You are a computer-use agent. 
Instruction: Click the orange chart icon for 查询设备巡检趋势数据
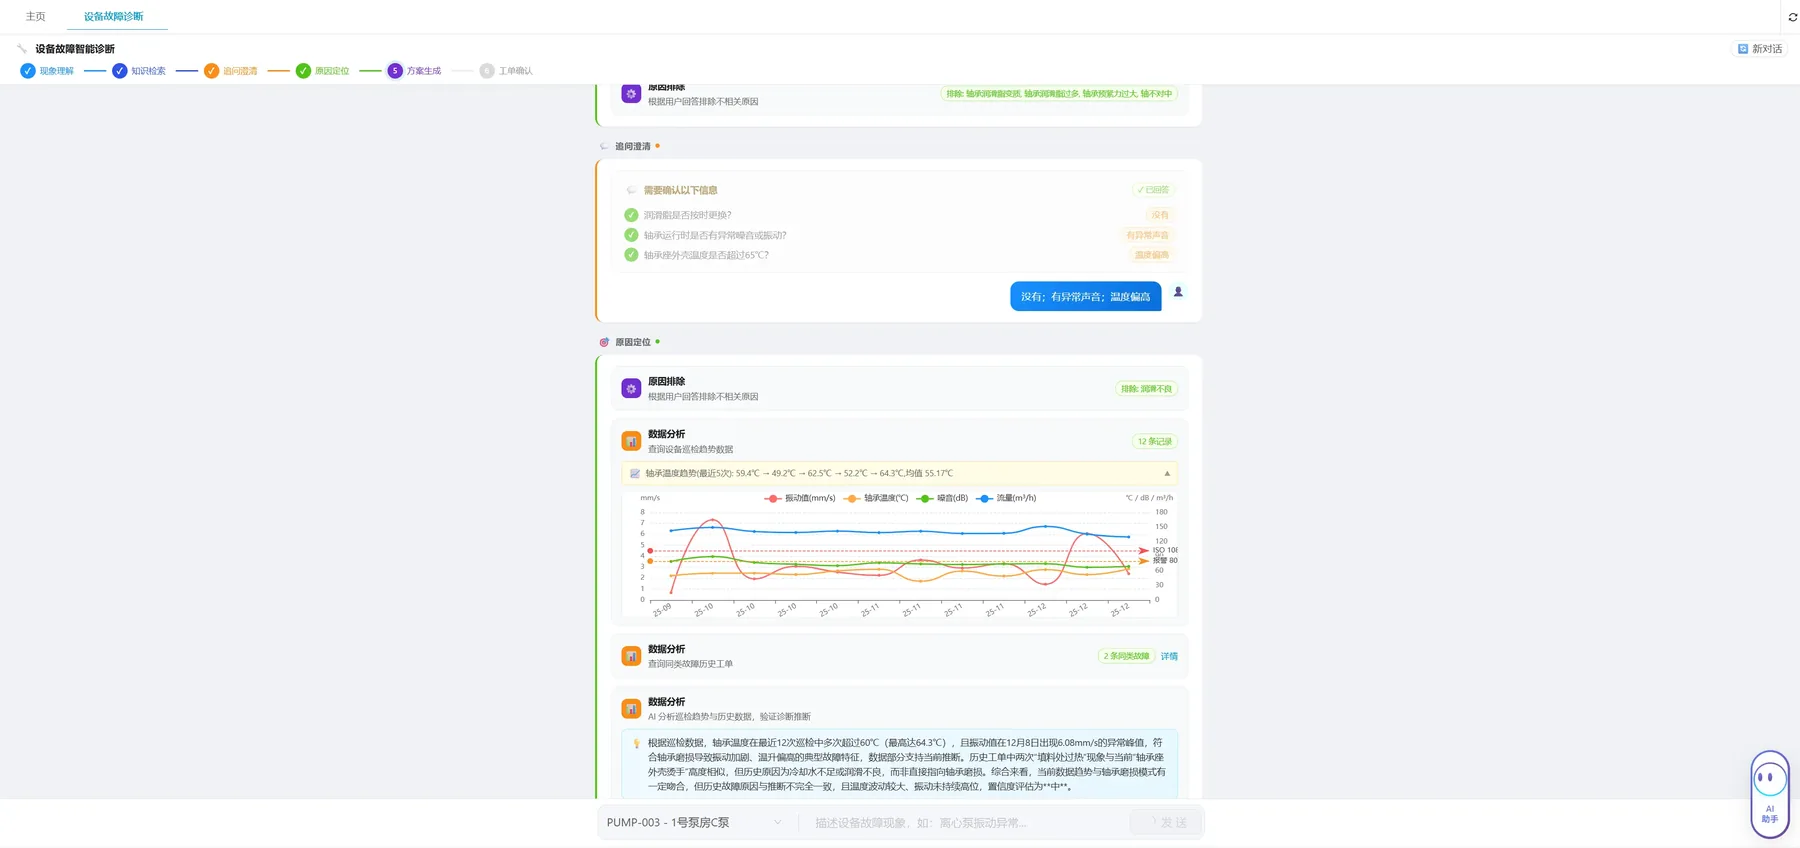631,441
